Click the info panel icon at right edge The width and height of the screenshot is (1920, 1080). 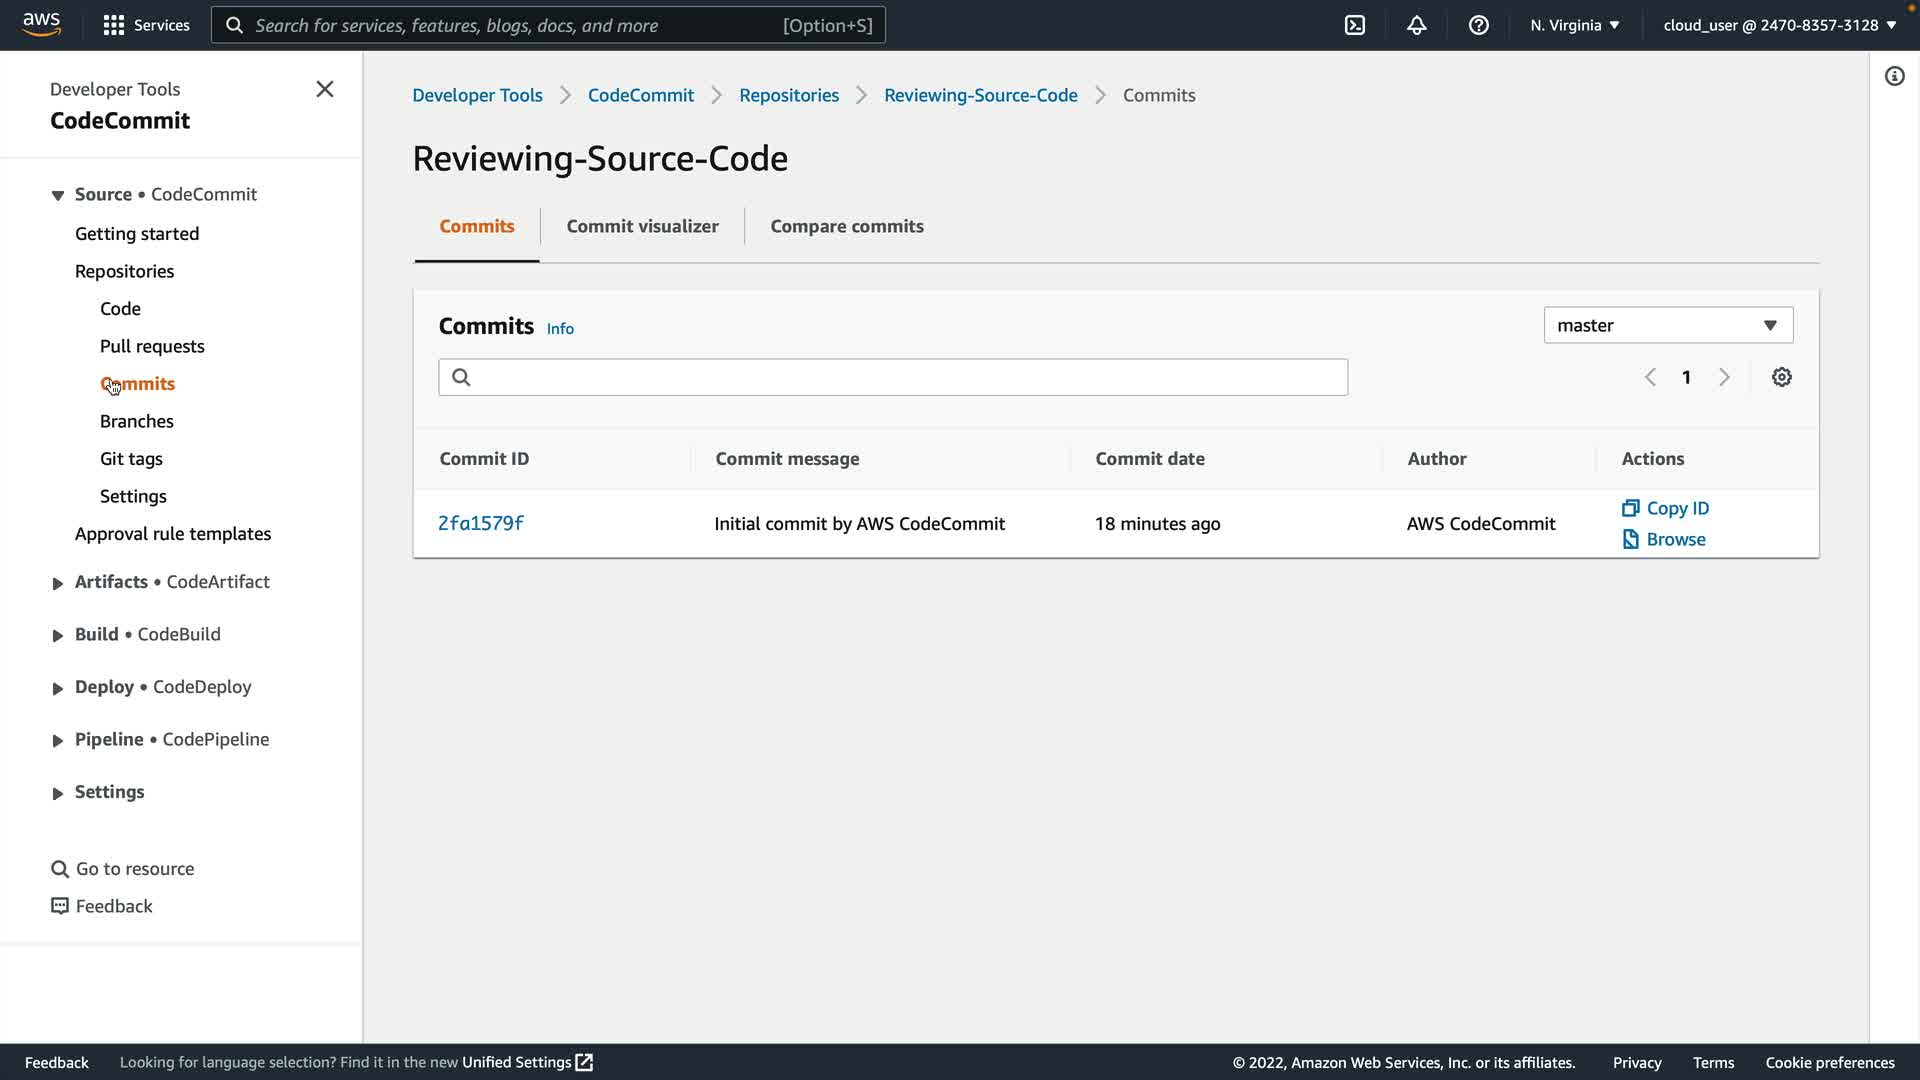click(1894, 77)
